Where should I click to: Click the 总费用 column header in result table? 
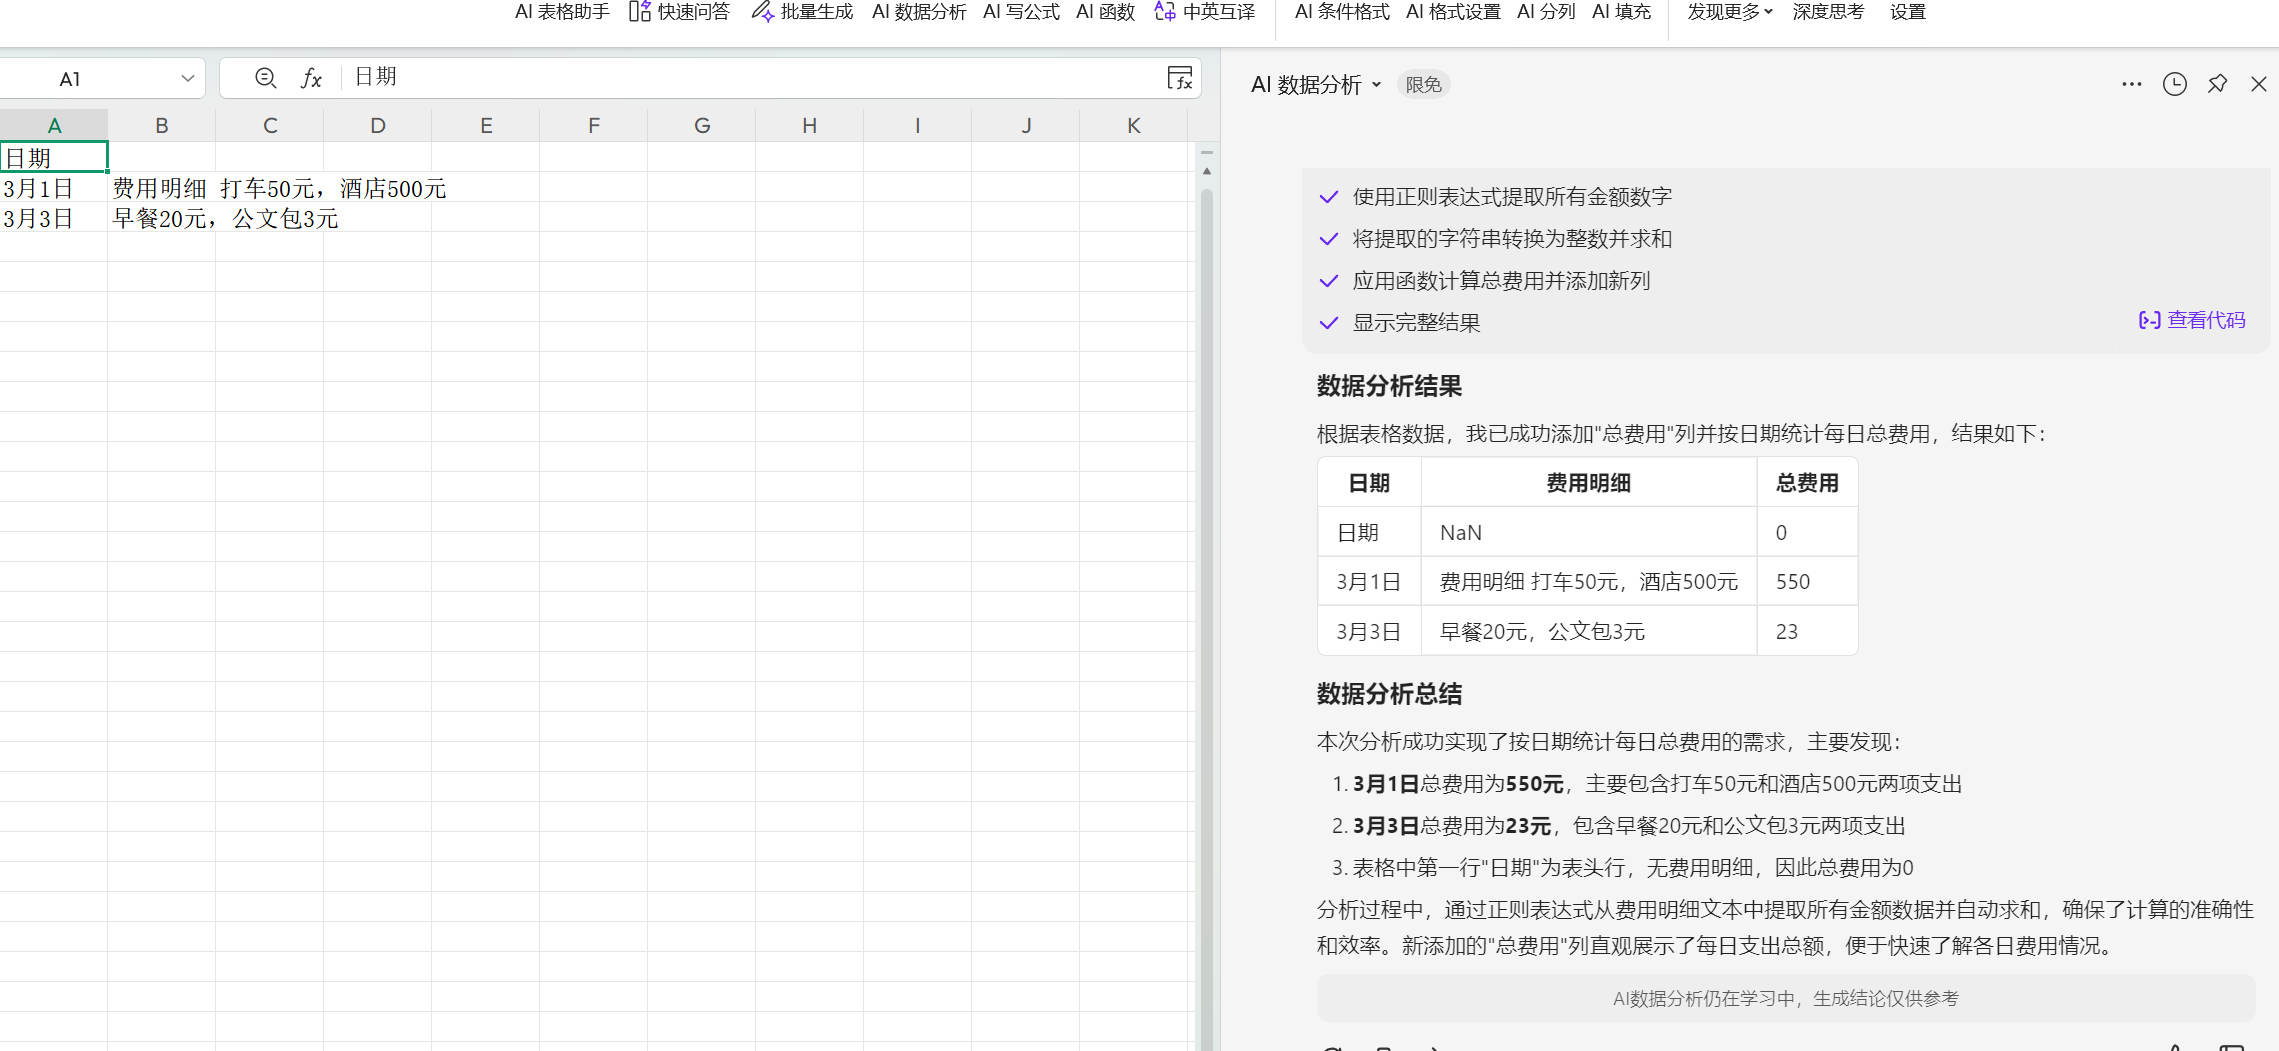click(x=1807, y=483)
